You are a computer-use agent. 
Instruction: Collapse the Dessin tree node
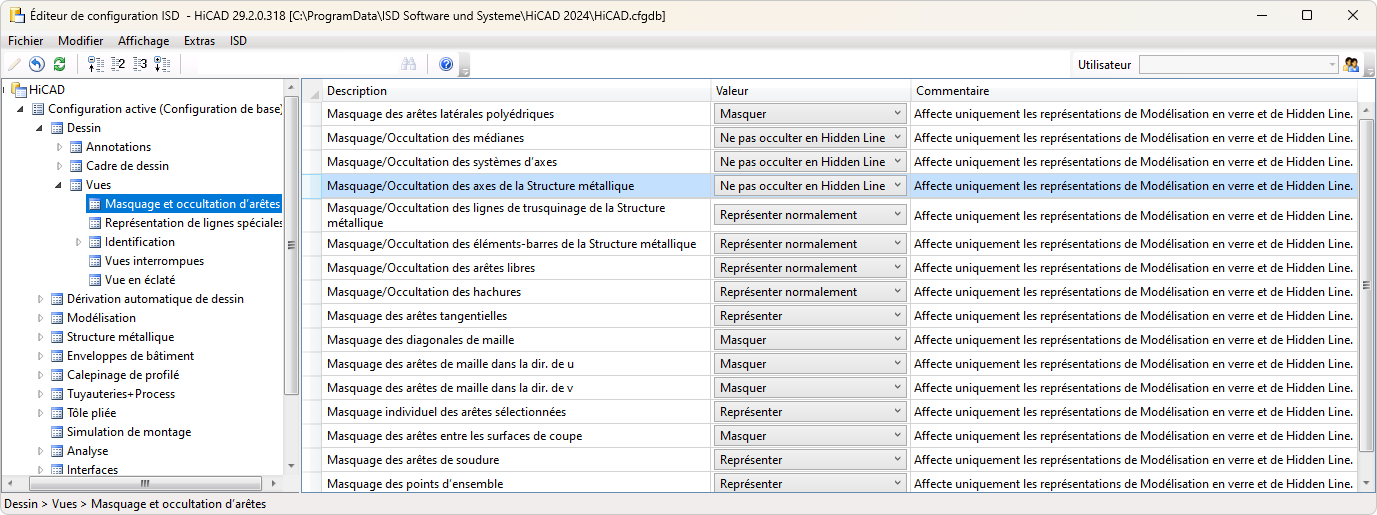tap(41, 128)
